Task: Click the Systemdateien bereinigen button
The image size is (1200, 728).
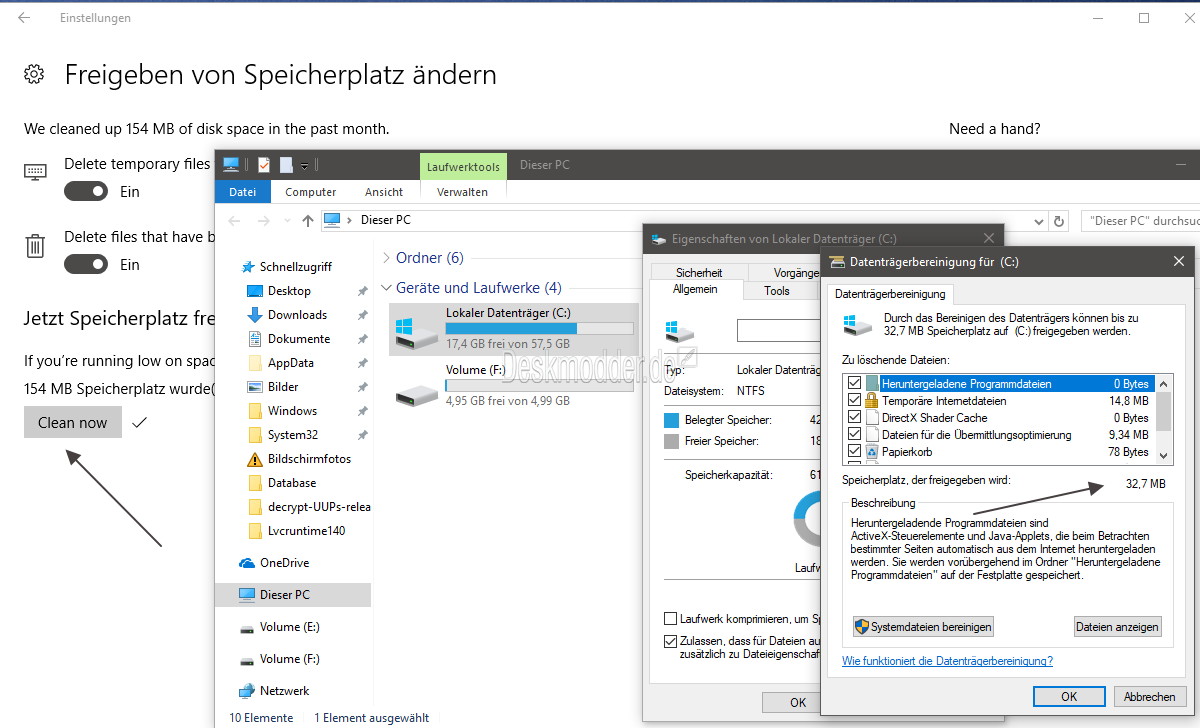Action: pos(922,627)
